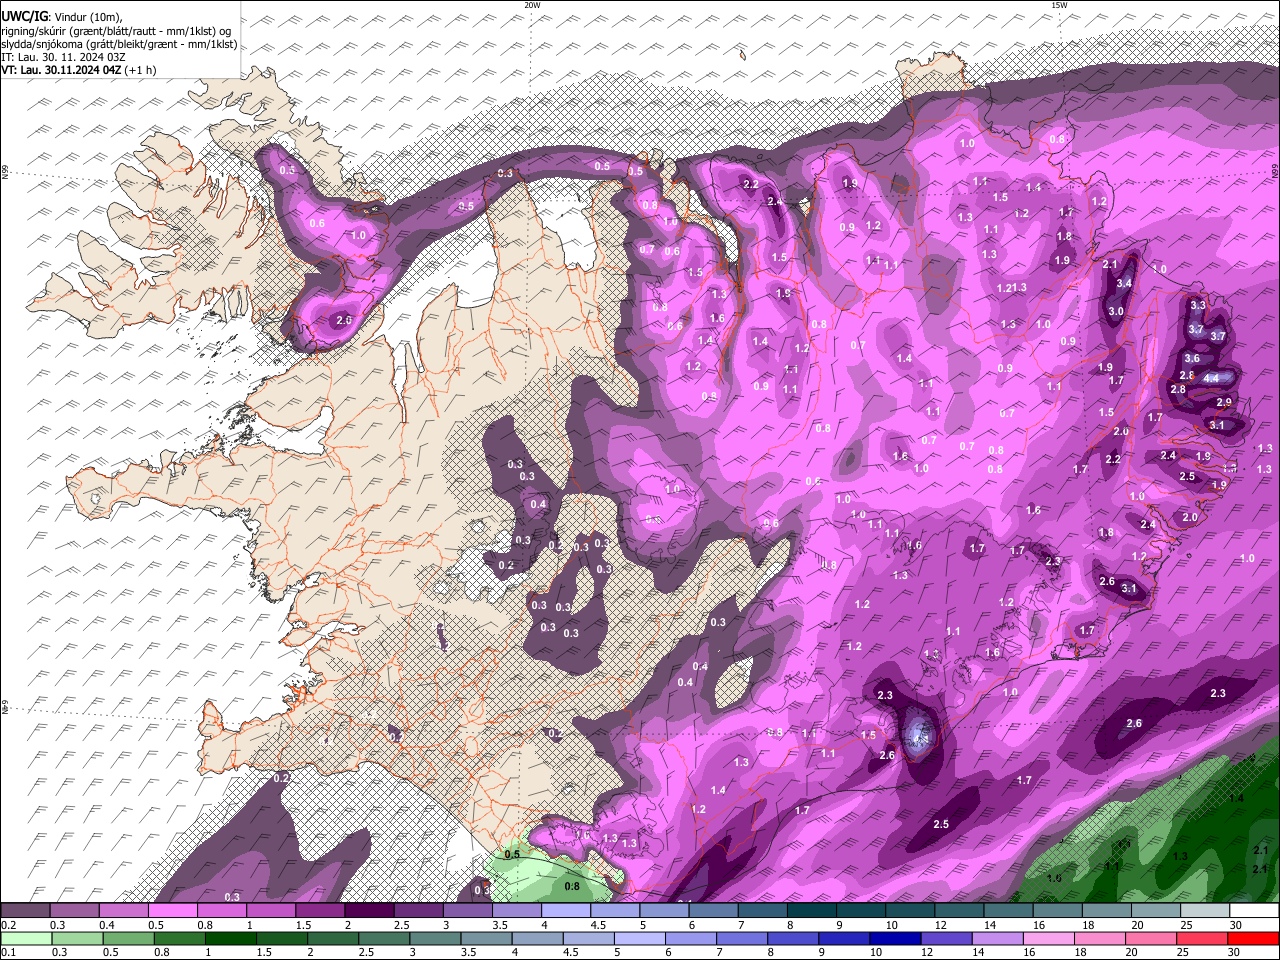Select the pale green 0.1 swatch in bottom legend

point(25,939)
